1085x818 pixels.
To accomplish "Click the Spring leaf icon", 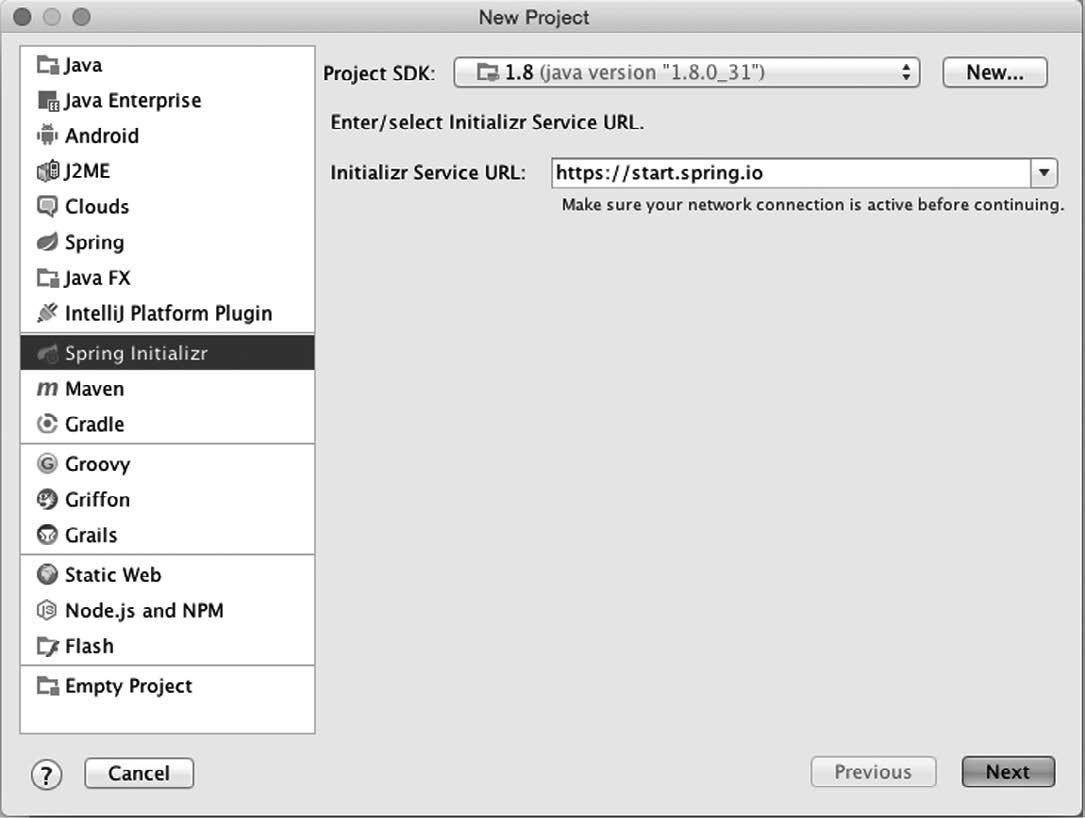I will [x=47, y=242].
